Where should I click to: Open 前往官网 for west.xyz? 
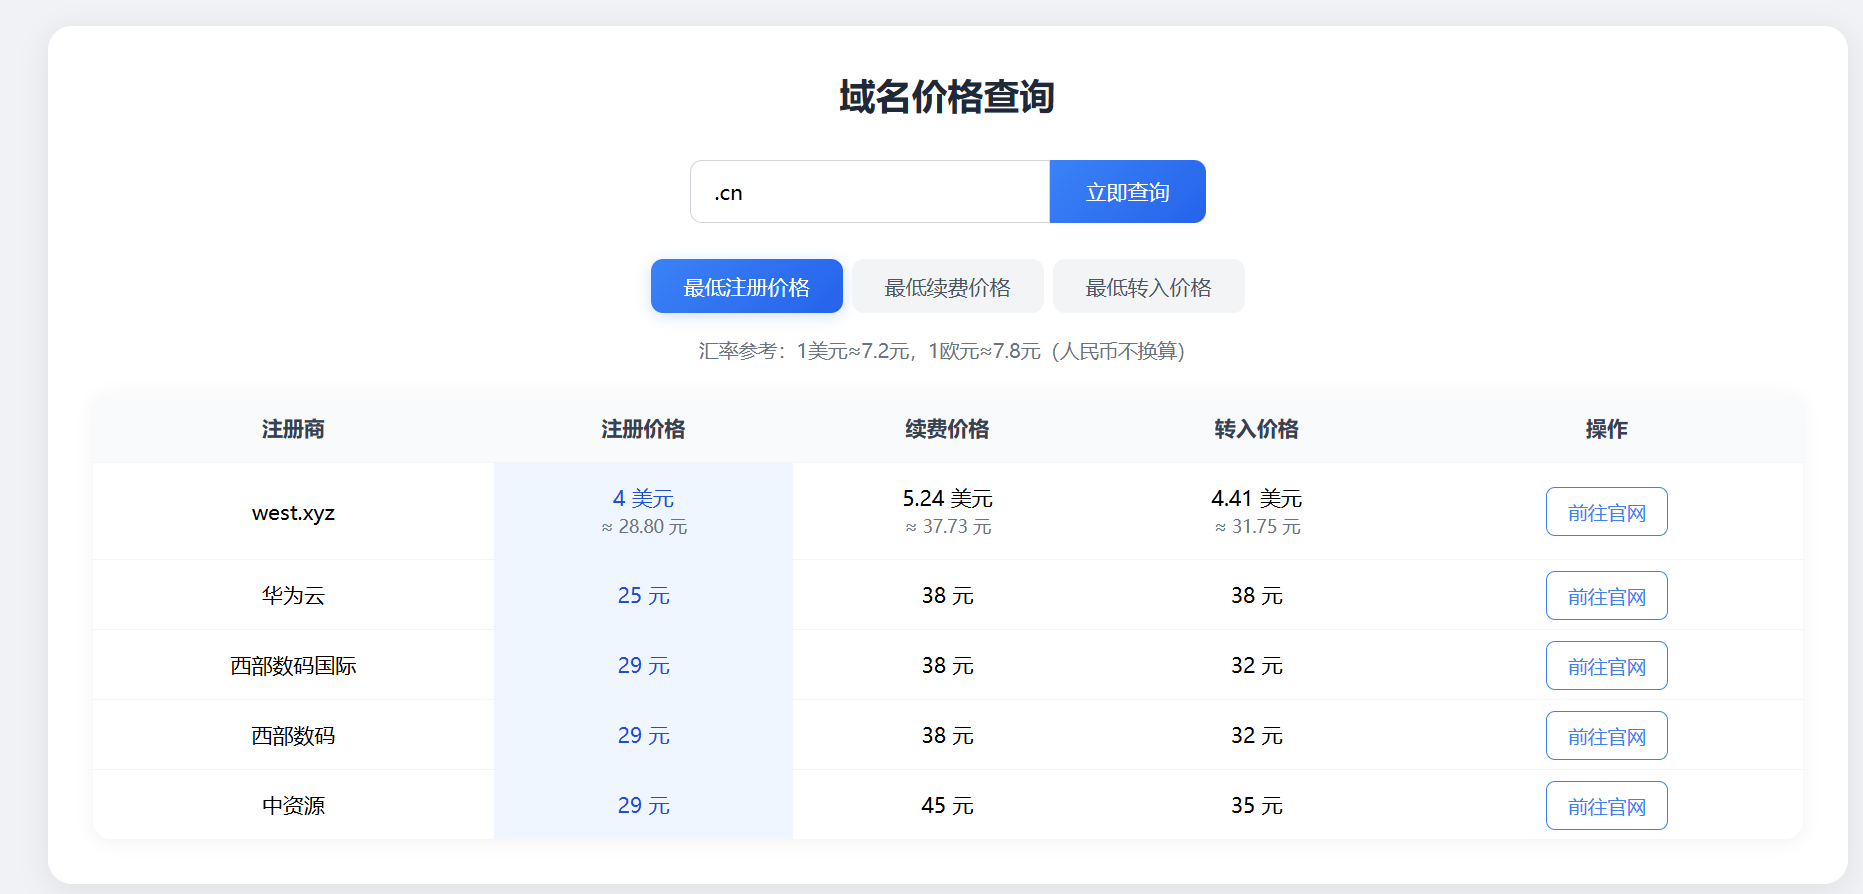click(1606, 512)
